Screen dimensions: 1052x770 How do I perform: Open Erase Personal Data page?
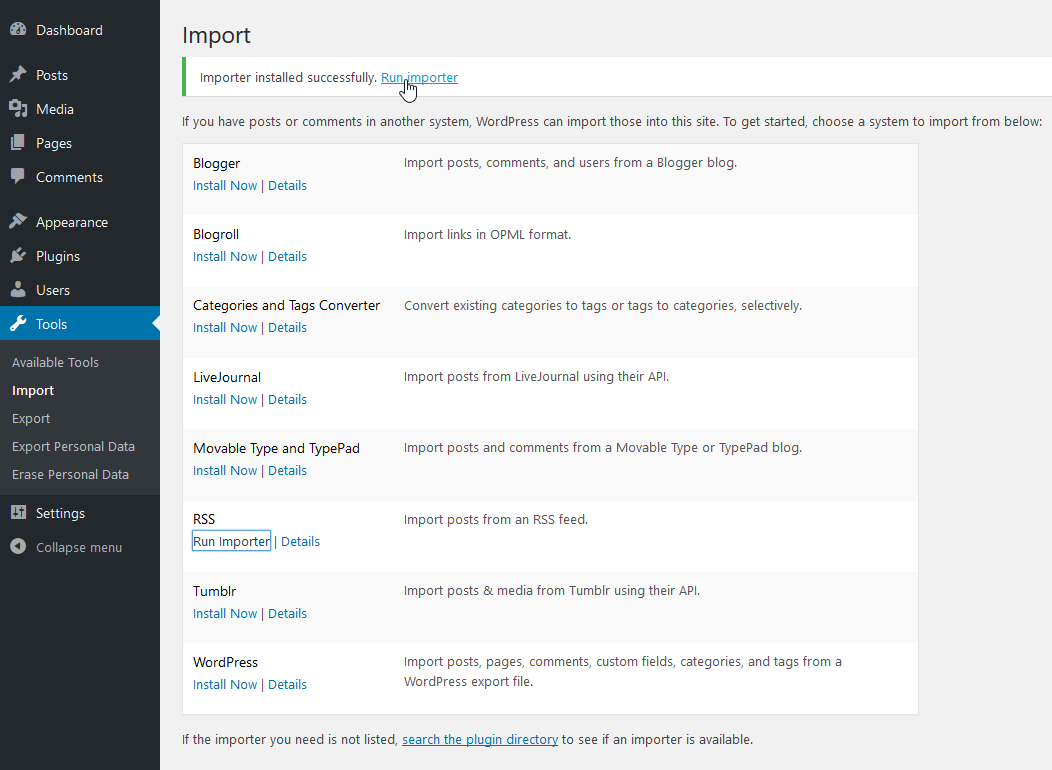pos(70,474)
